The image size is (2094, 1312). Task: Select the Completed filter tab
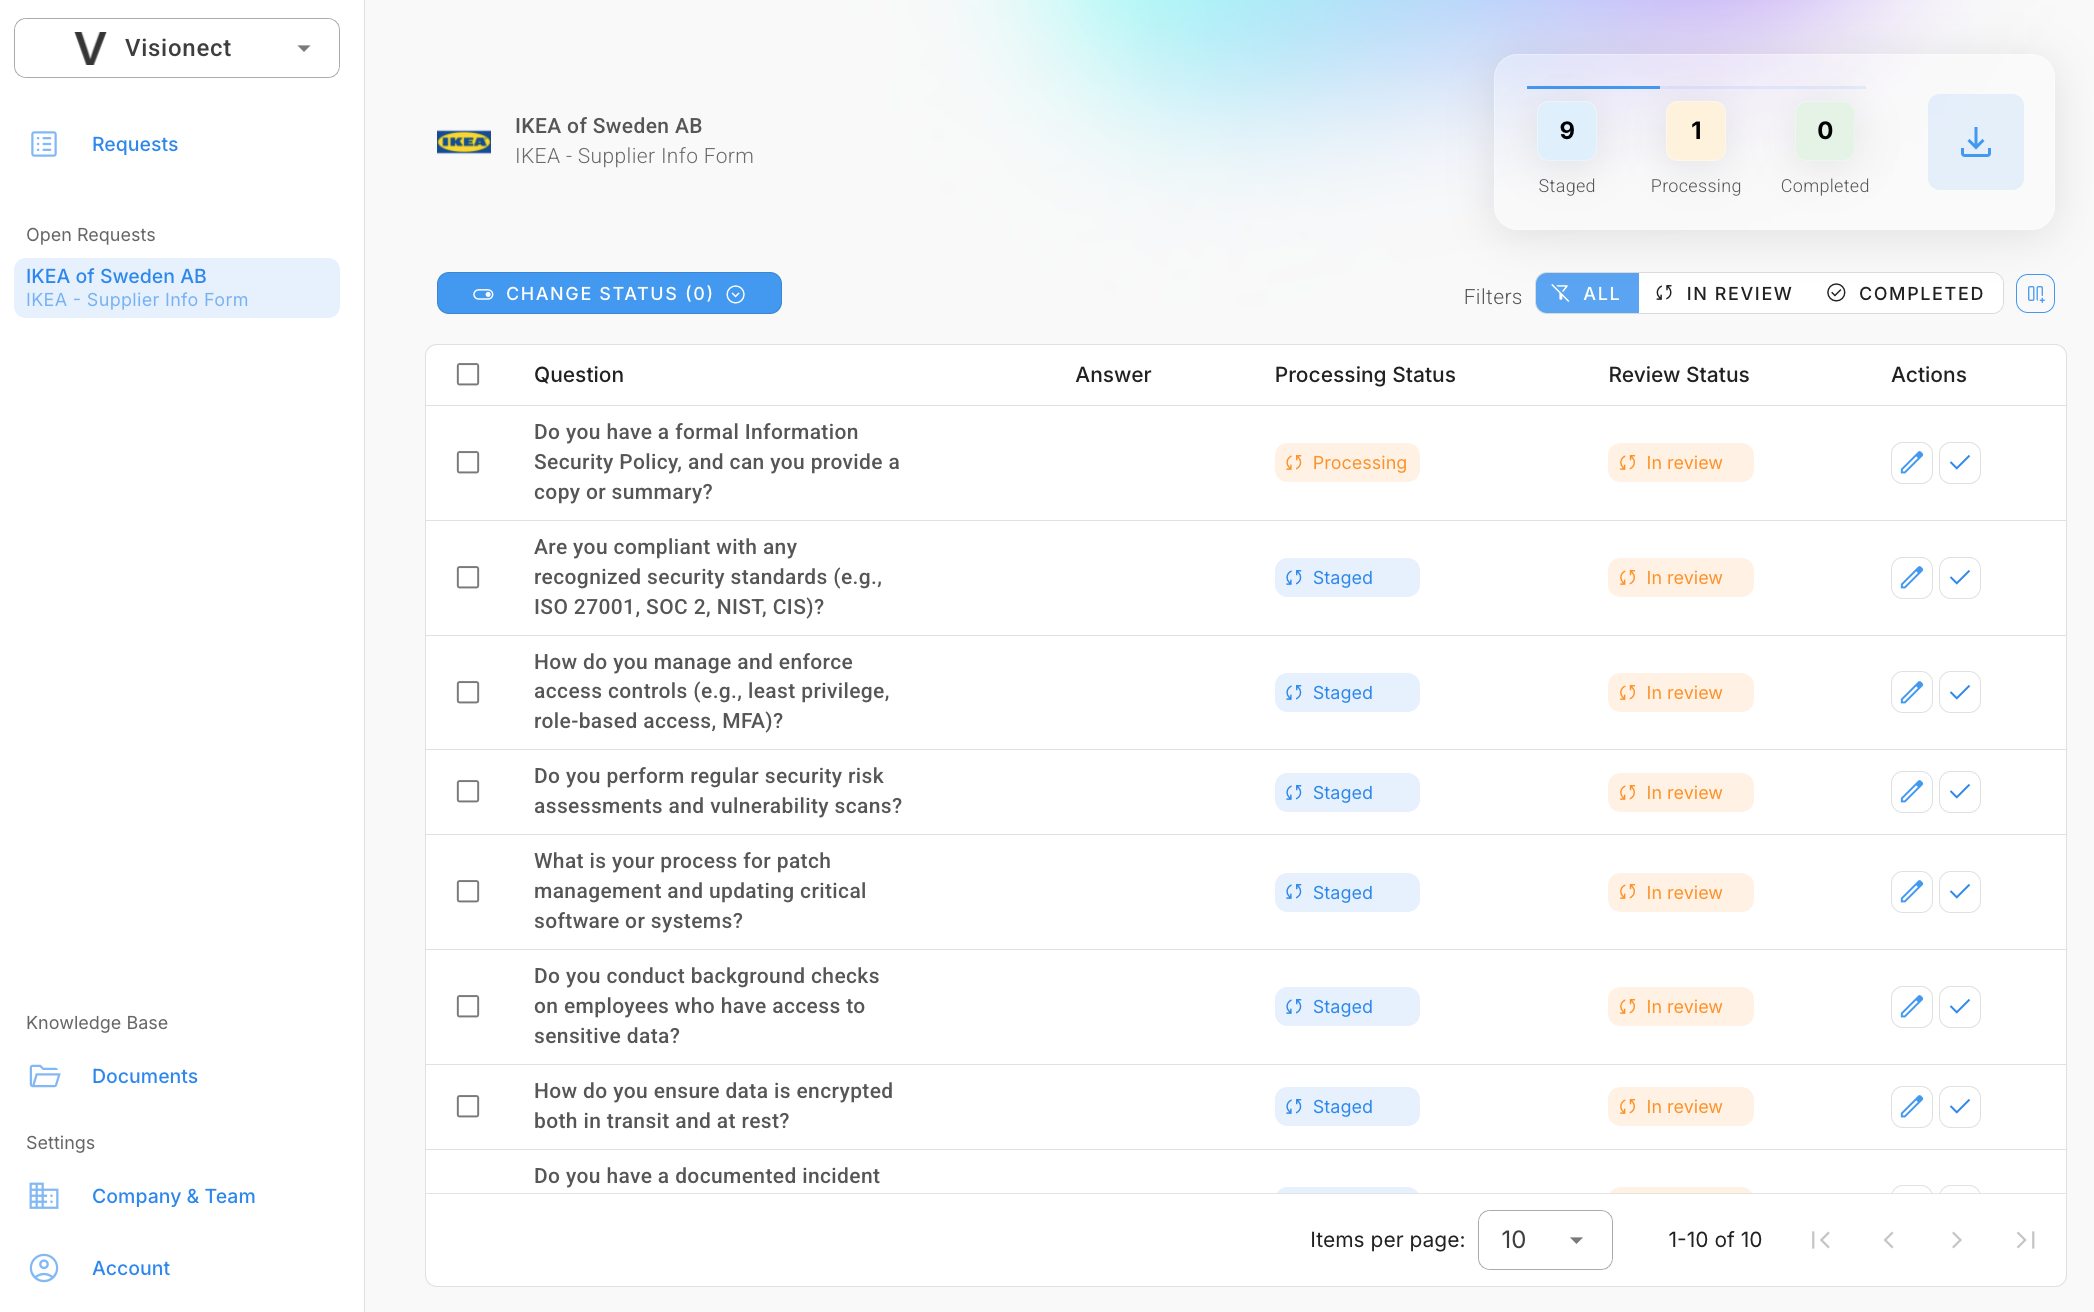point(1906,294)
